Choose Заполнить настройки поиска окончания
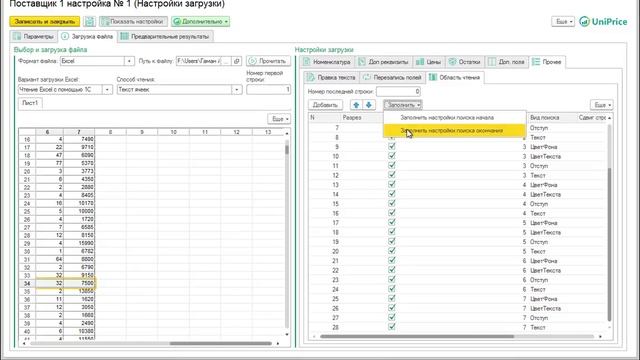The height and width of the screenshot is (360, 640). 454,131
